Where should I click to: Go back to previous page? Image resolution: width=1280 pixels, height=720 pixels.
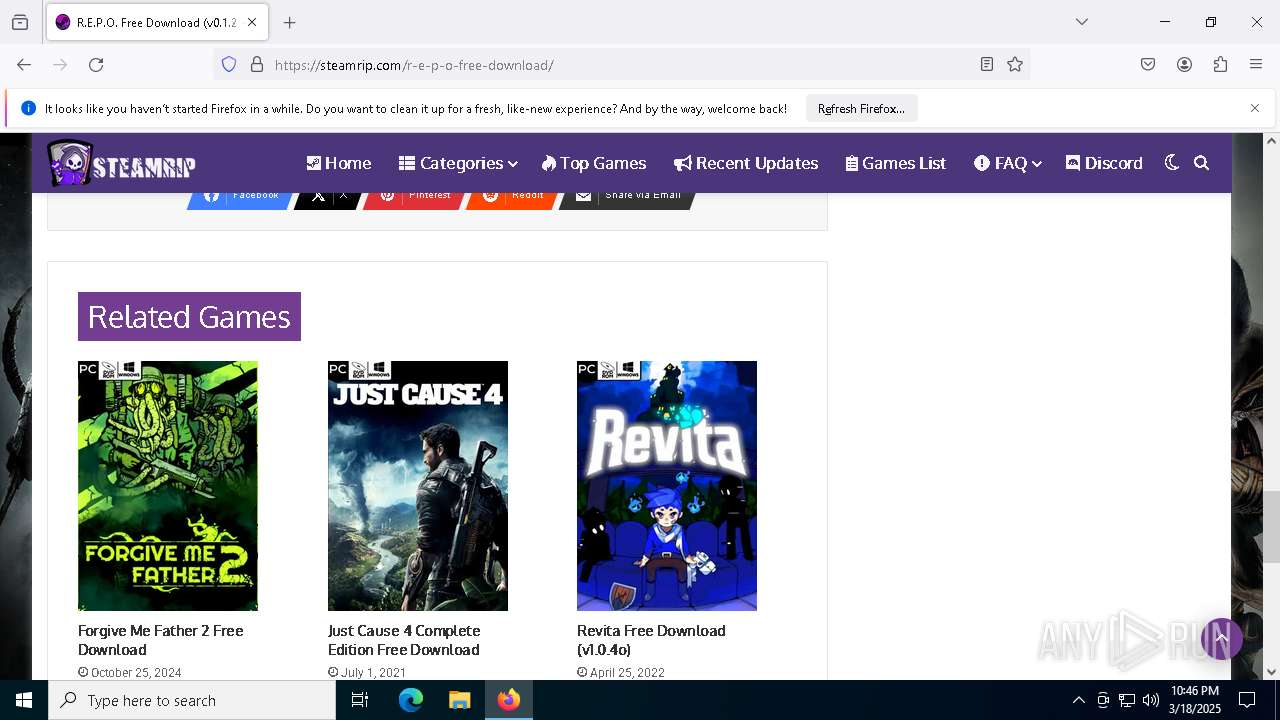click(24, 64)
